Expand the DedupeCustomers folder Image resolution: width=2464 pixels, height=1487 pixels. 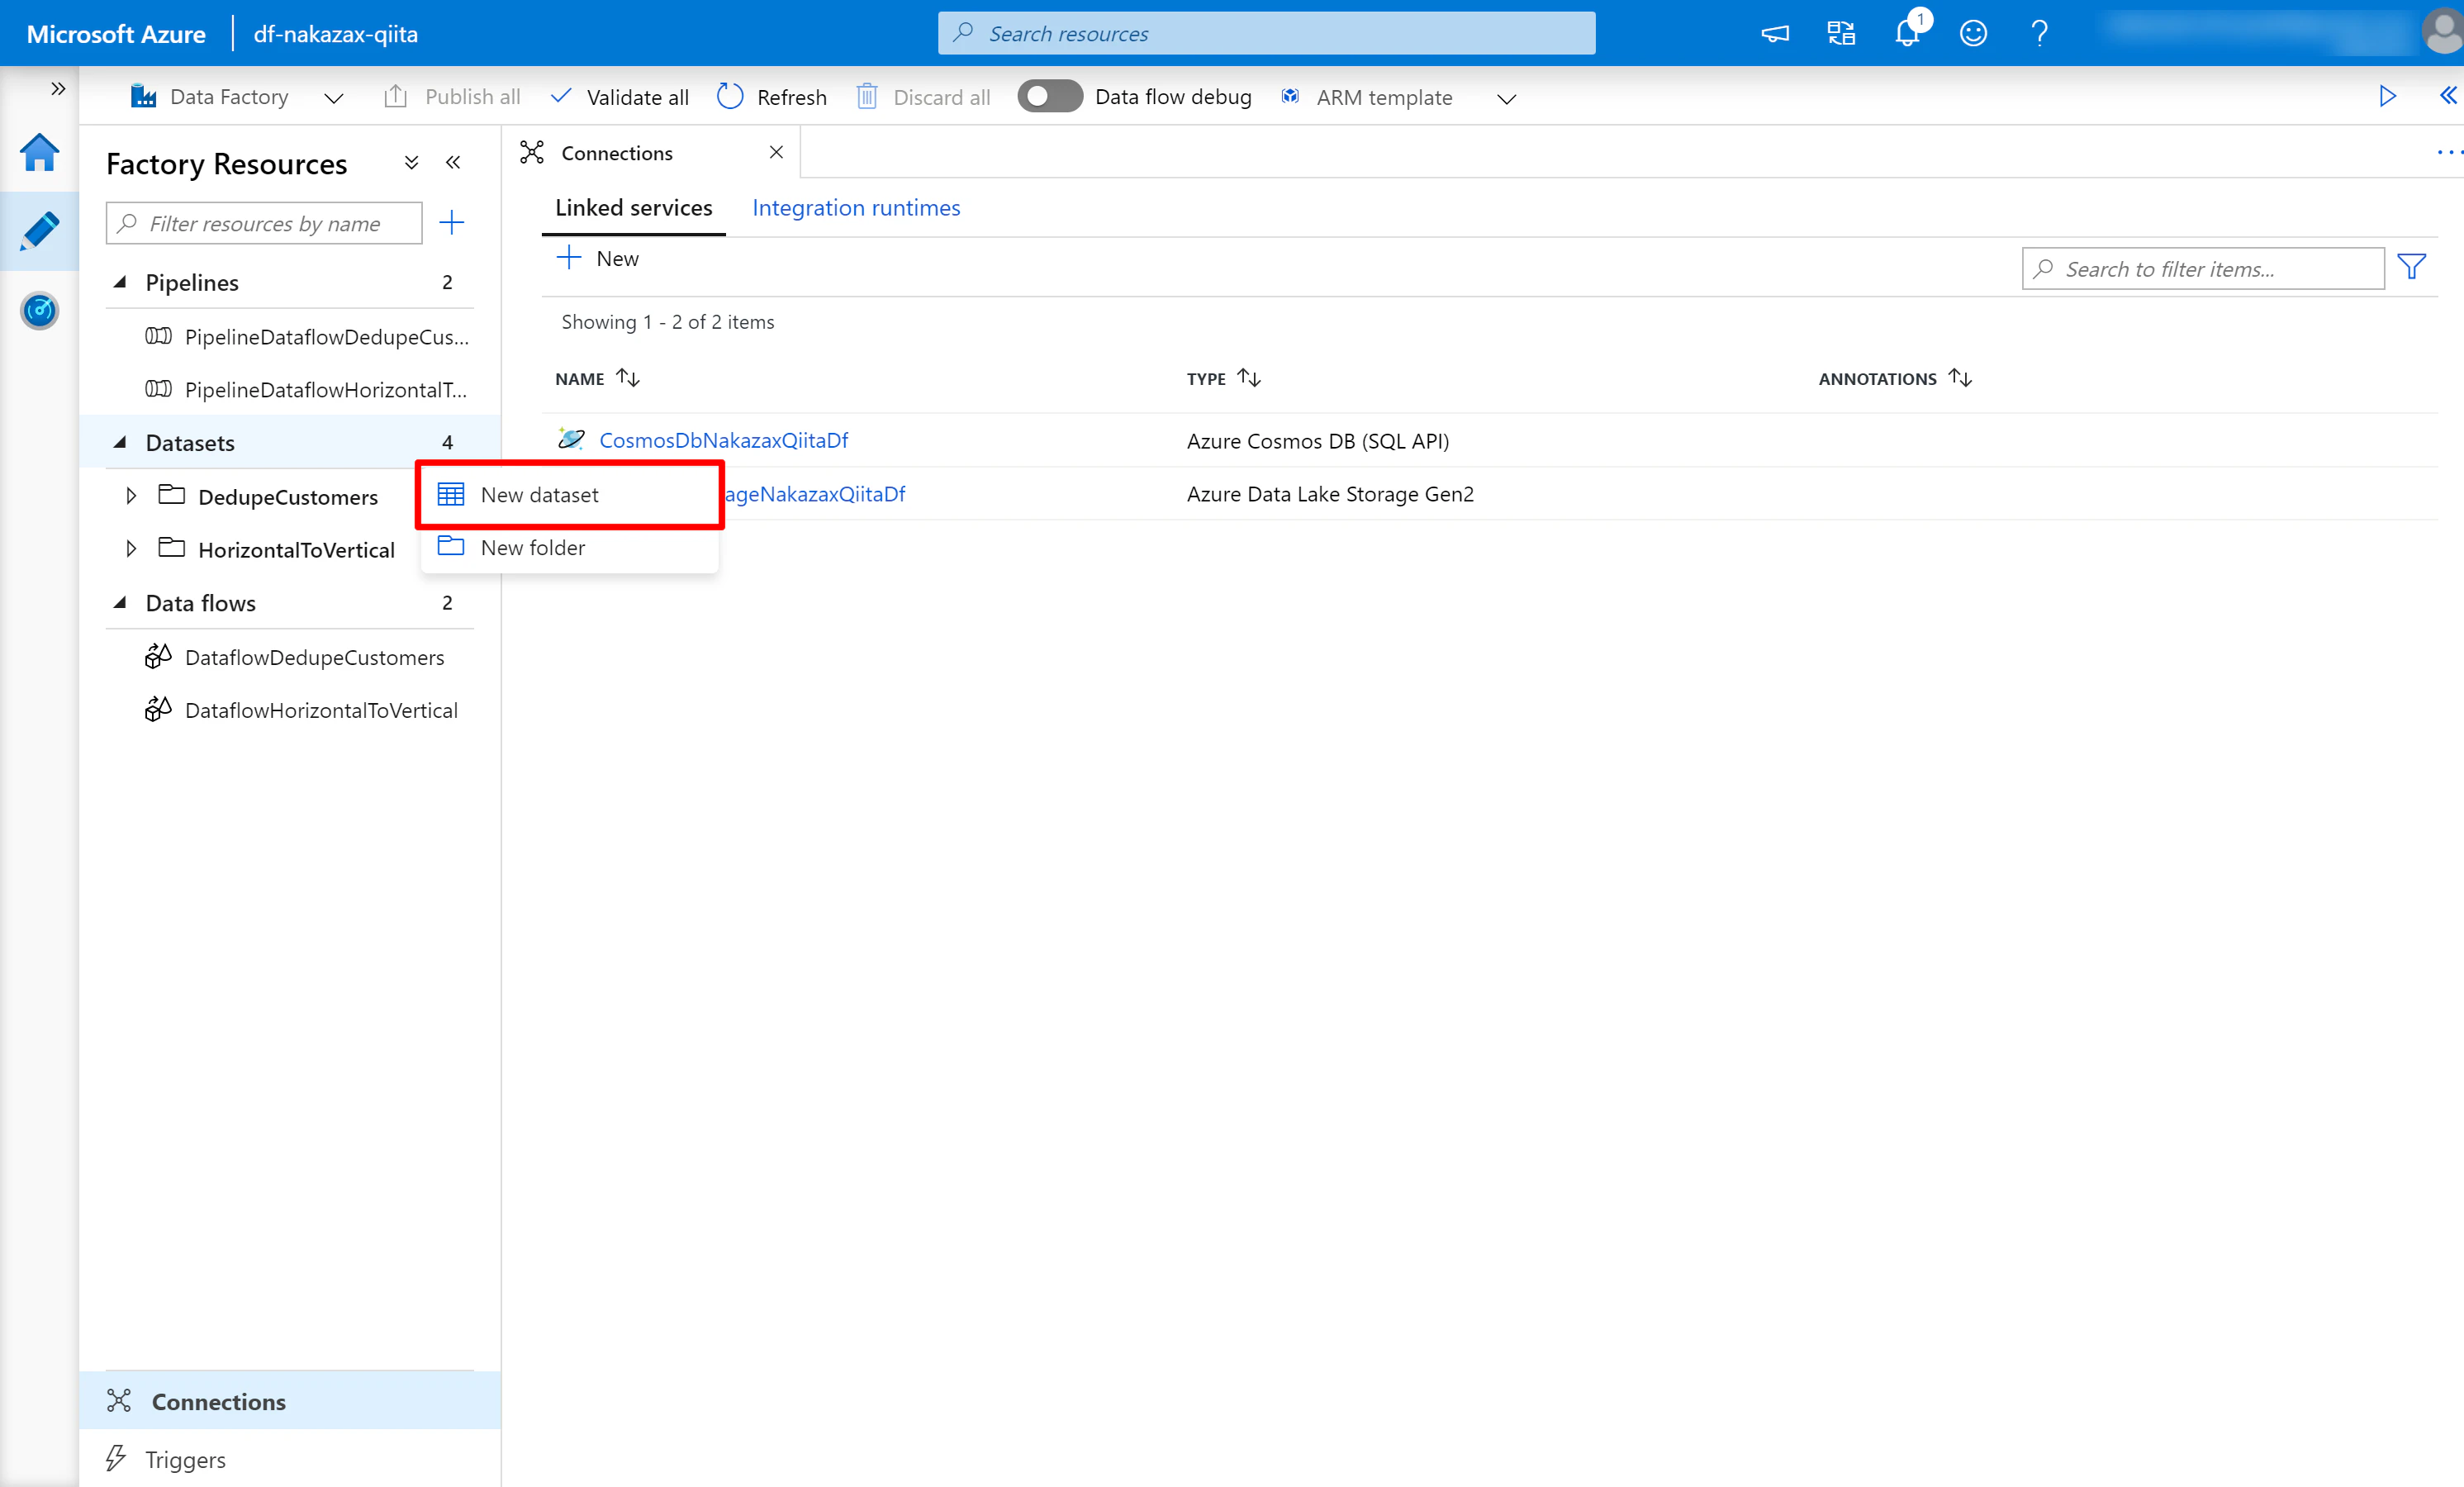[131, 496]
